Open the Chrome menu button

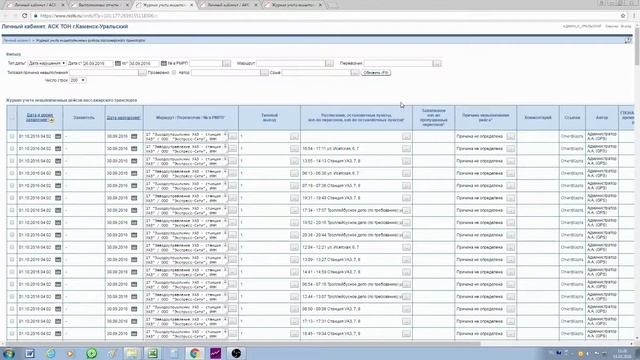(x=634, y=16)
